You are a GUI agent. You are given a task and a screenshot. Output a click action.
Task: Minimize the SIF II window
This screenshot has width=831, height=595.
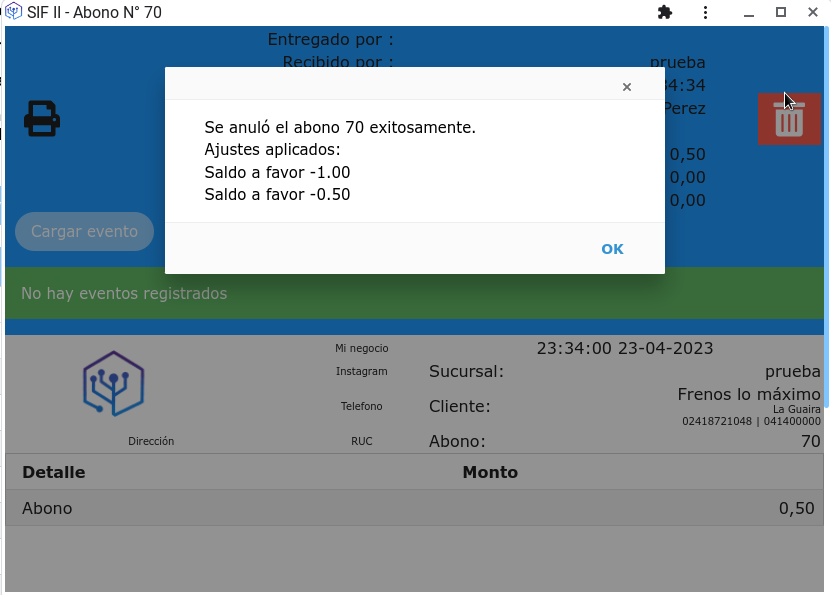pyautogui.click(x=748, y=13)
